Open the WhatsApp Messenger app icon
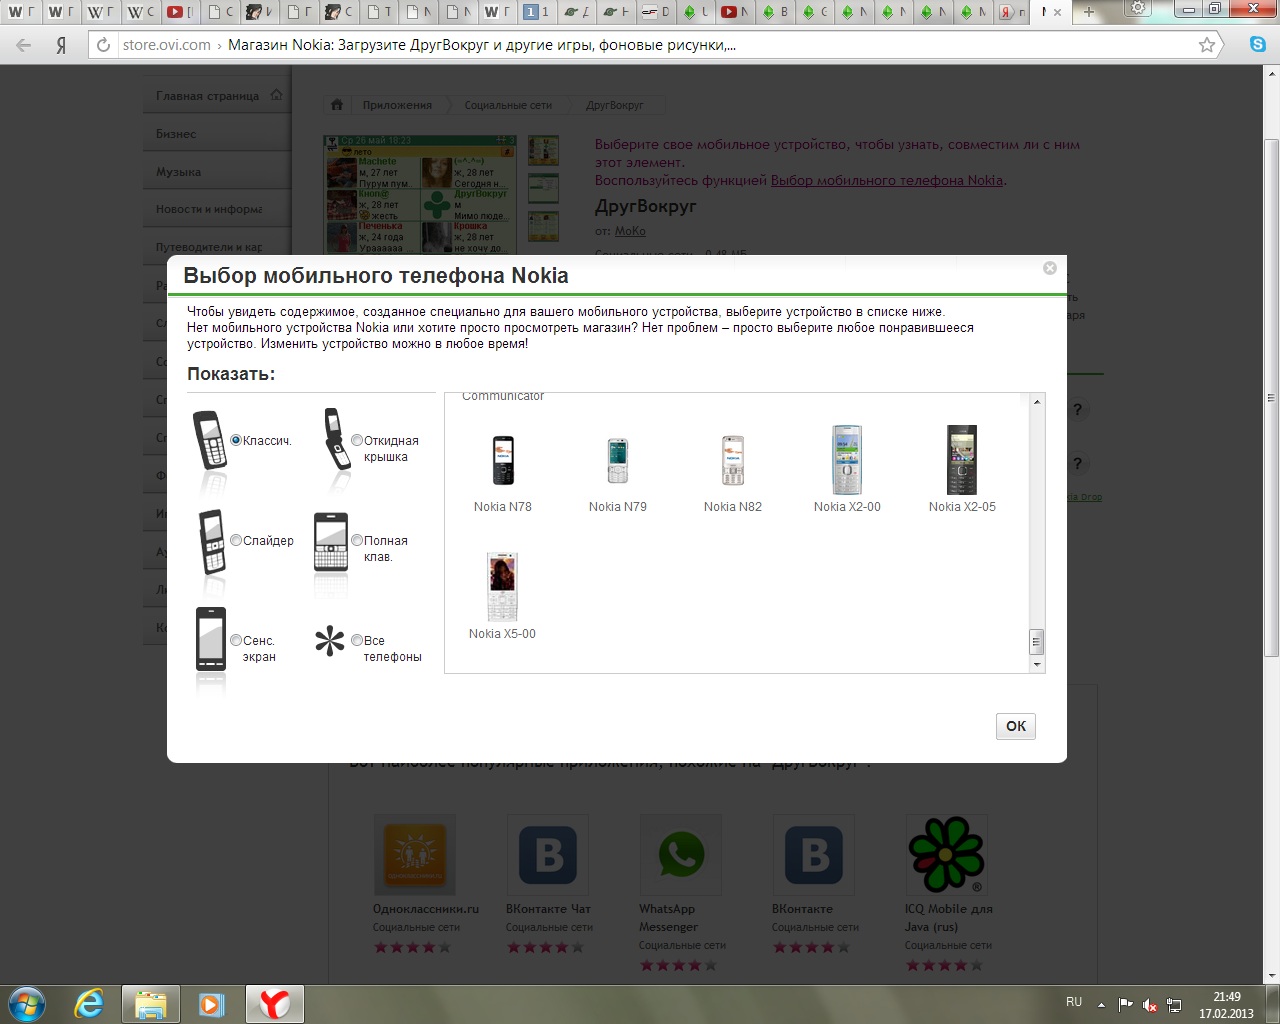The height and width of the screenshot is (1024, 1280). click(x=681, y=855)
